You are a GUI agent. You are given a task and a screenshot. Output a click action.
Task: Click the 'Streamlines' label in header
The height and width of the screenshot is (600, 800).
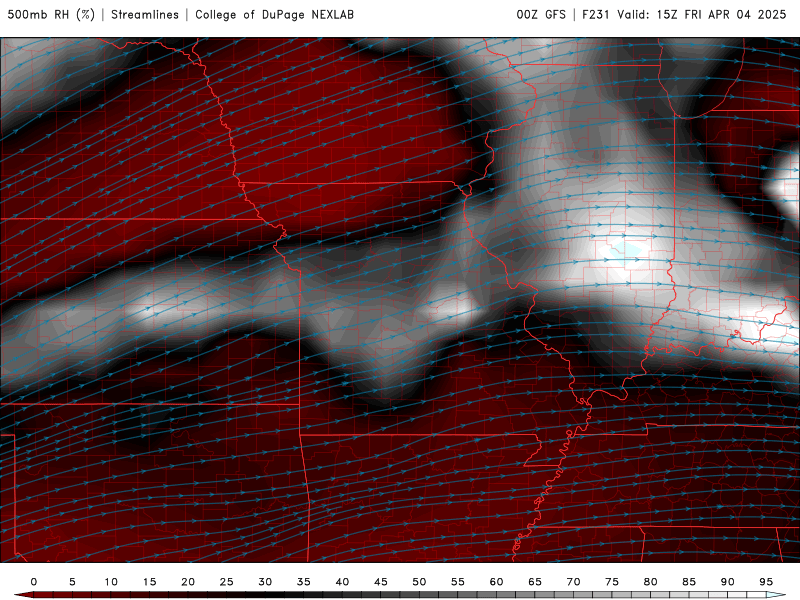coord(145,14)
